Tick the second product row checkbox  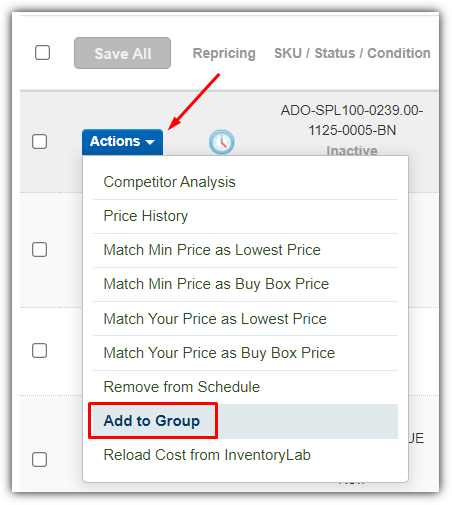point(39,249)
